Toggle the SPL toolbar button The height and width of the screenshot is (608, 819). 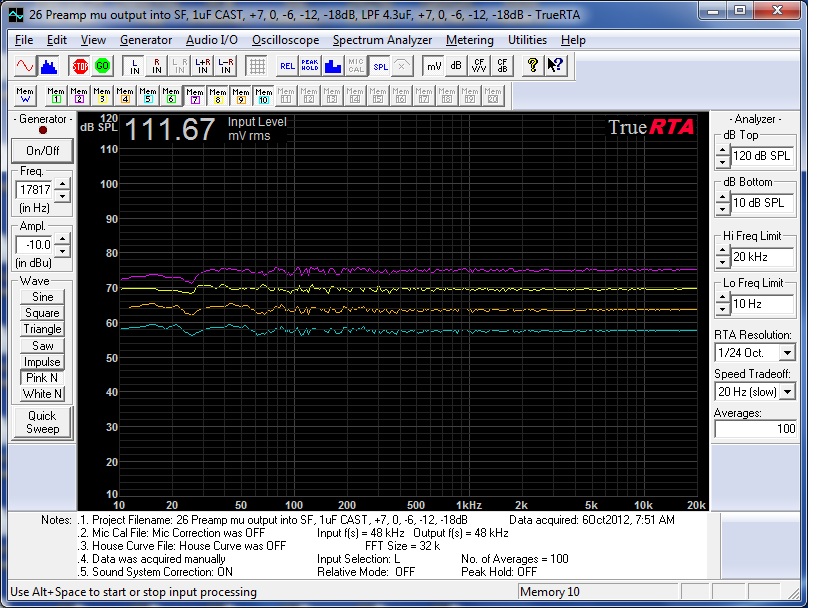(380, 66)
